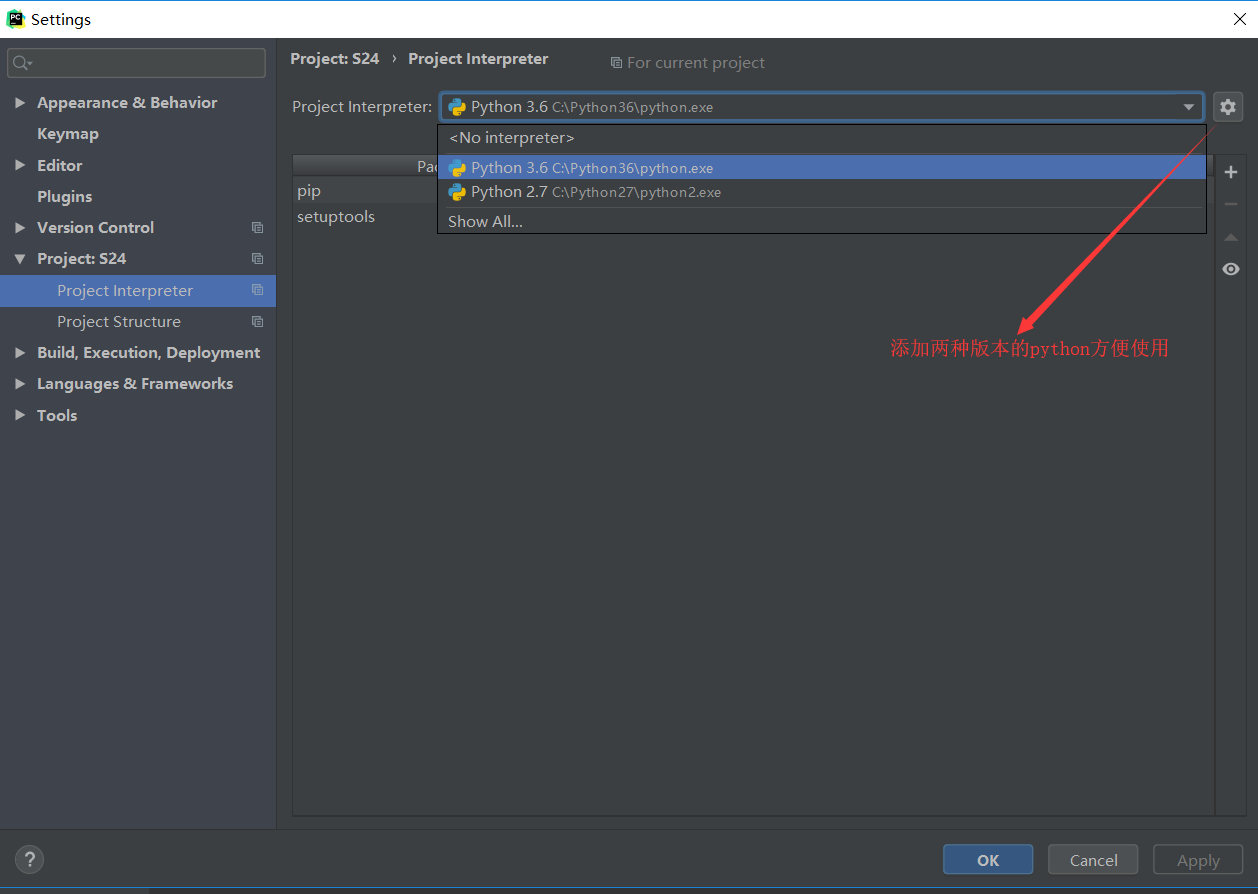Click the Tools label in sidebar

click(x=57, y=415)
